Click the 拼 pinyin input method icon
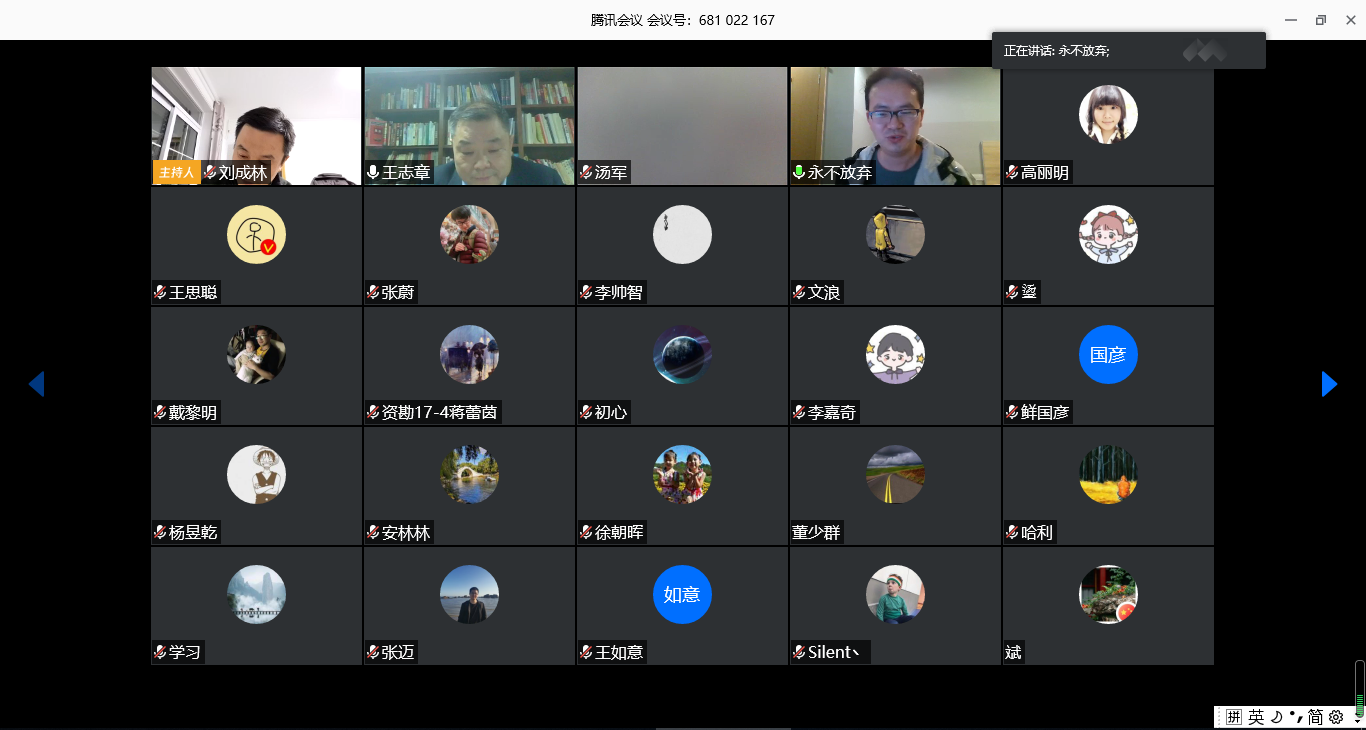1366x730 pixels. point(1234,717)
